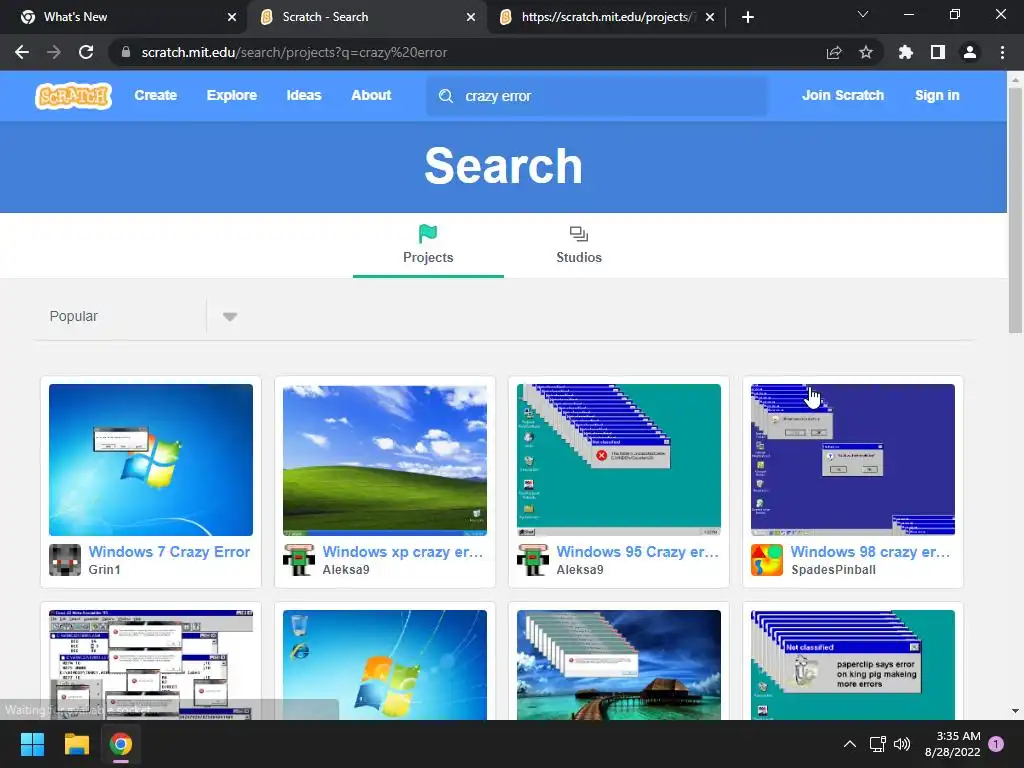1024x768 pixels.
Task: Open the Explore menu item
Action: pos(232,95)
